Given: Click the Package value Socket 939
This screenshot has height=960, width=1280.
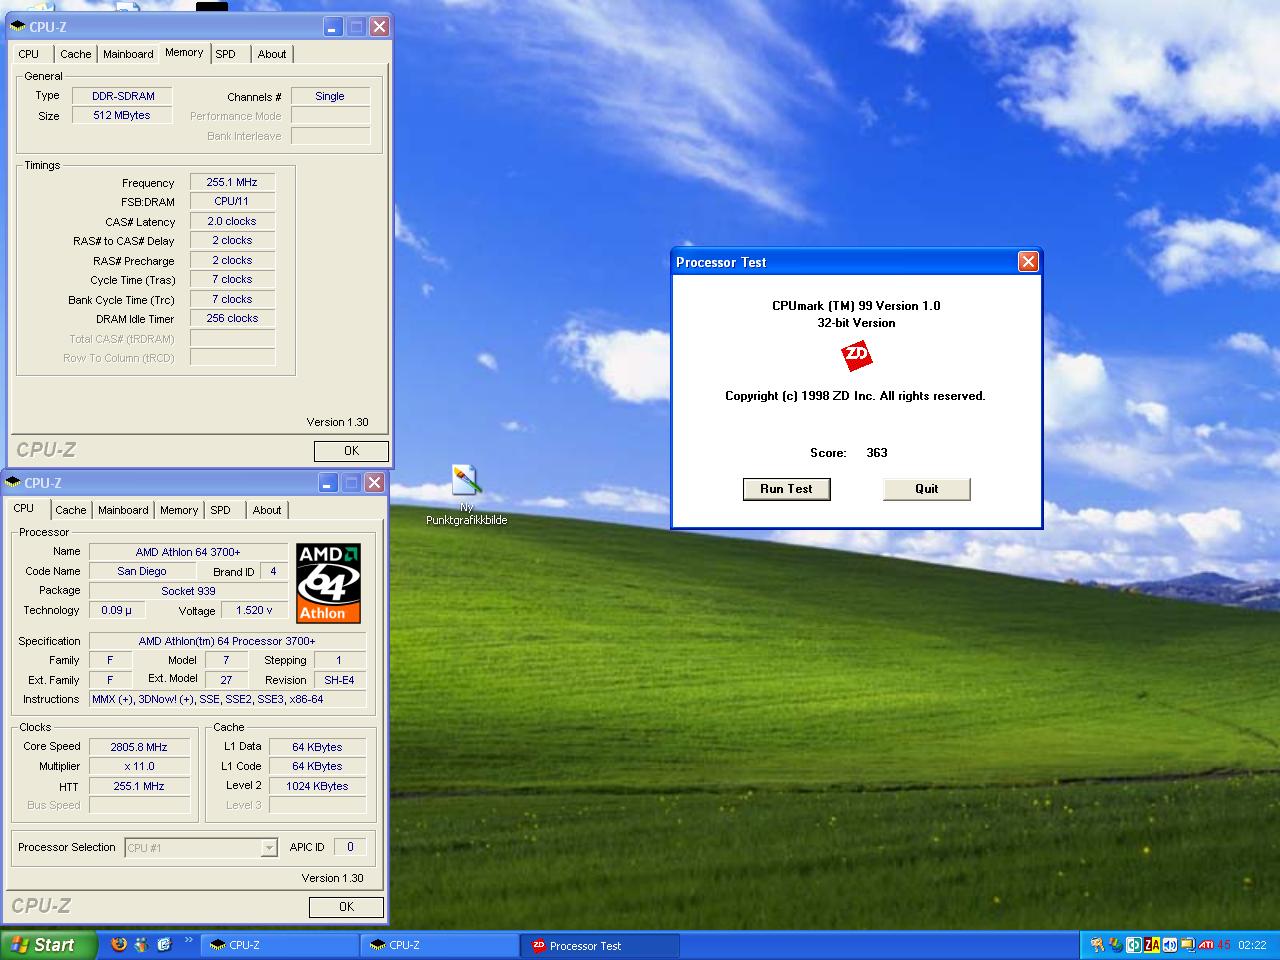Looking at the screenshot, I should tap(188, 591).
